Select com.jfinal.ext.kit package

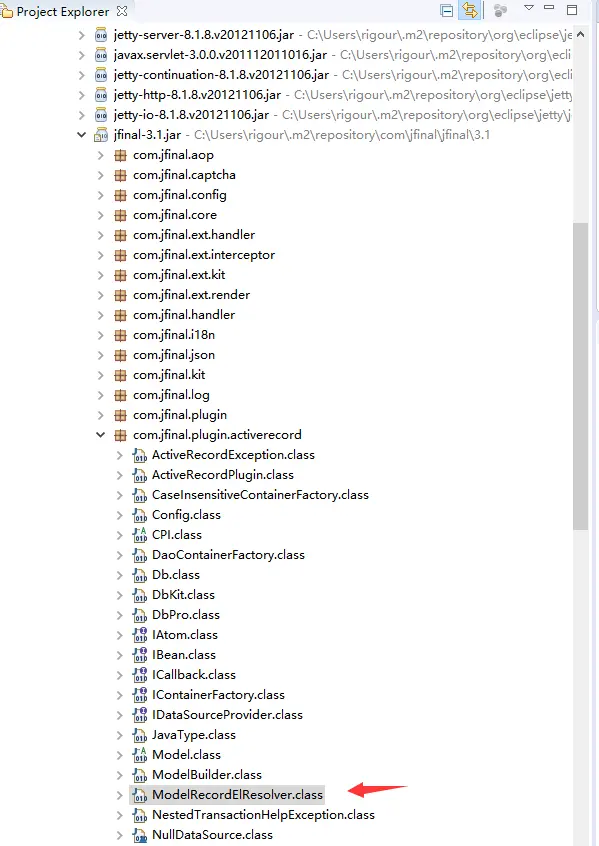tap(179, 275)
